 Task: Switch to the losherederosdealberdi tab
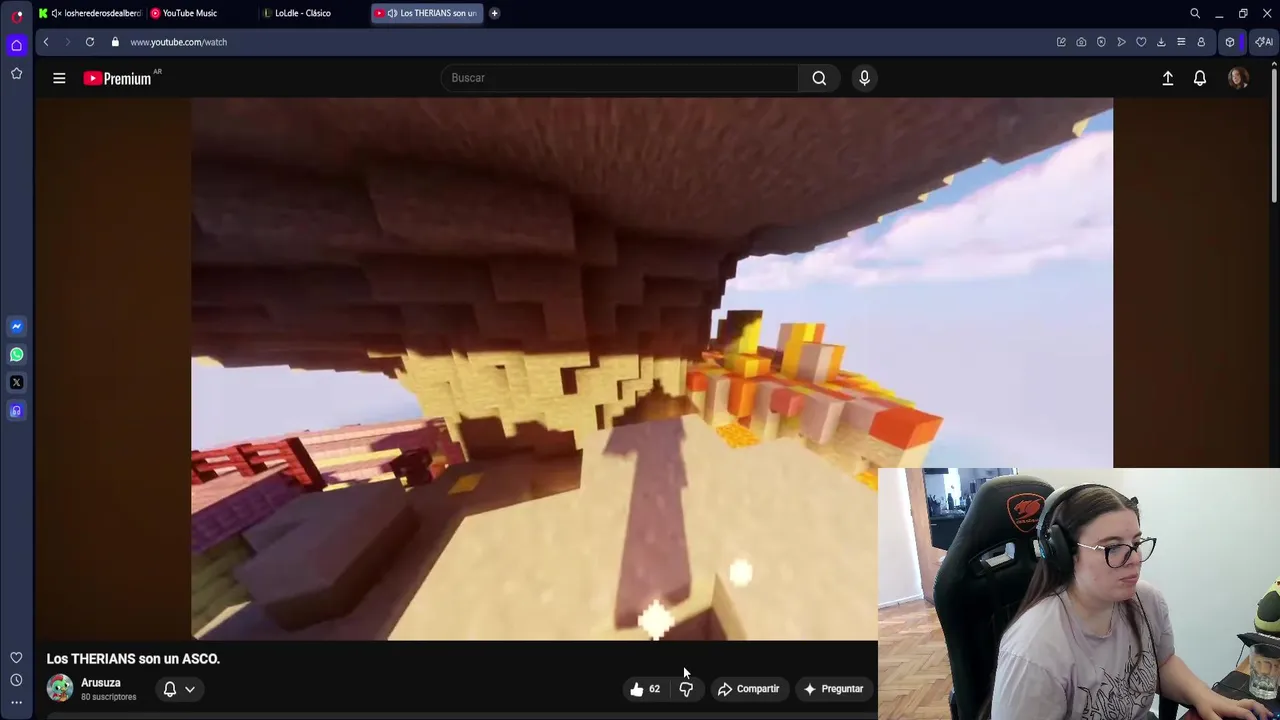[x=90, y=13]
